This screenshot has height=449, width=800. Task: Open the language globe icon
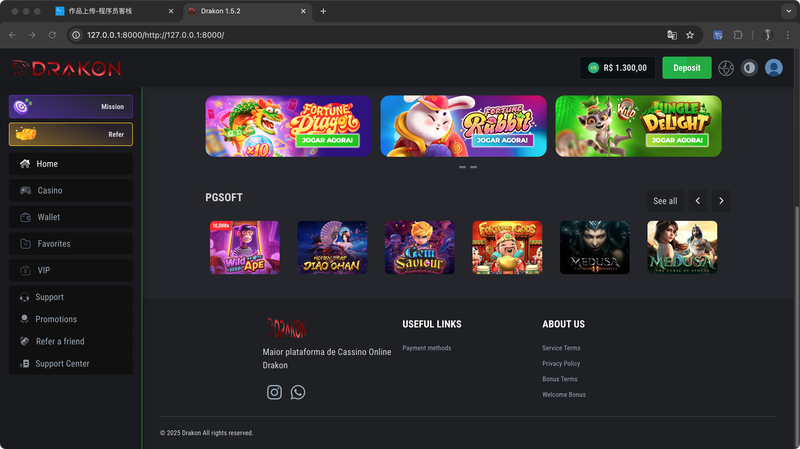click(x=726, y=68)
